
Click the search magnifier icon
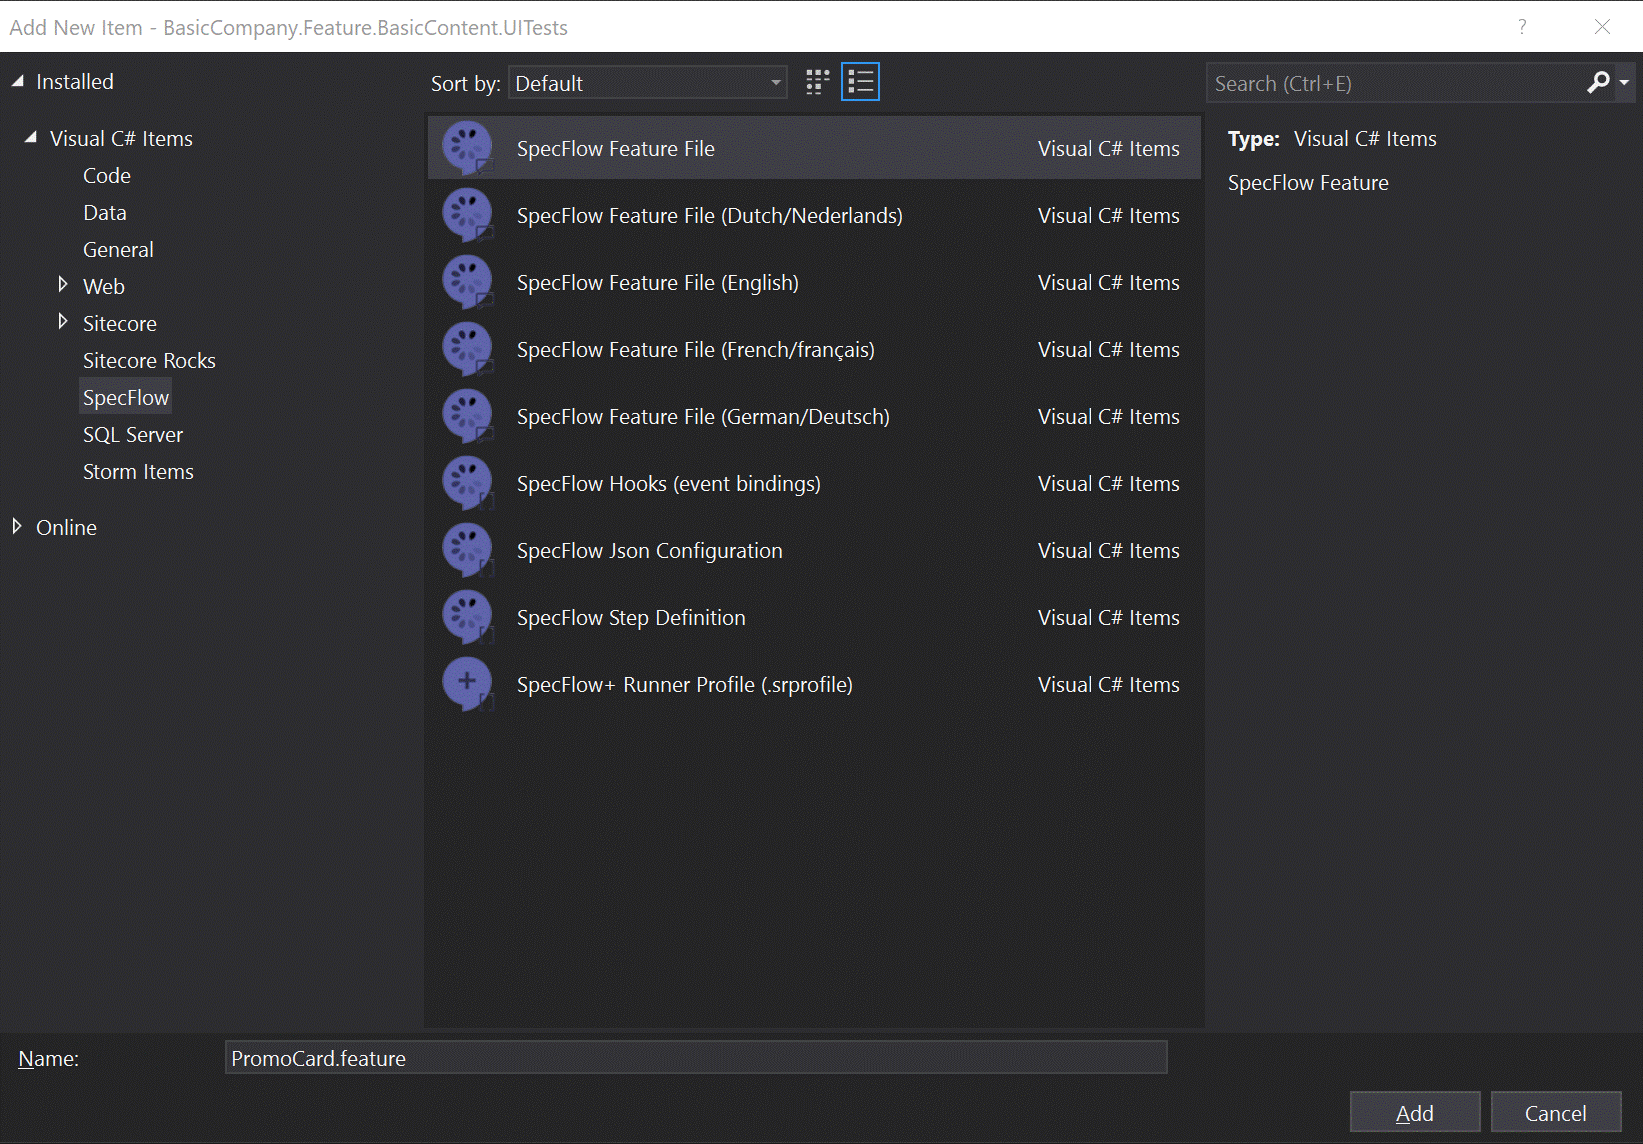tap(1598, 83)
